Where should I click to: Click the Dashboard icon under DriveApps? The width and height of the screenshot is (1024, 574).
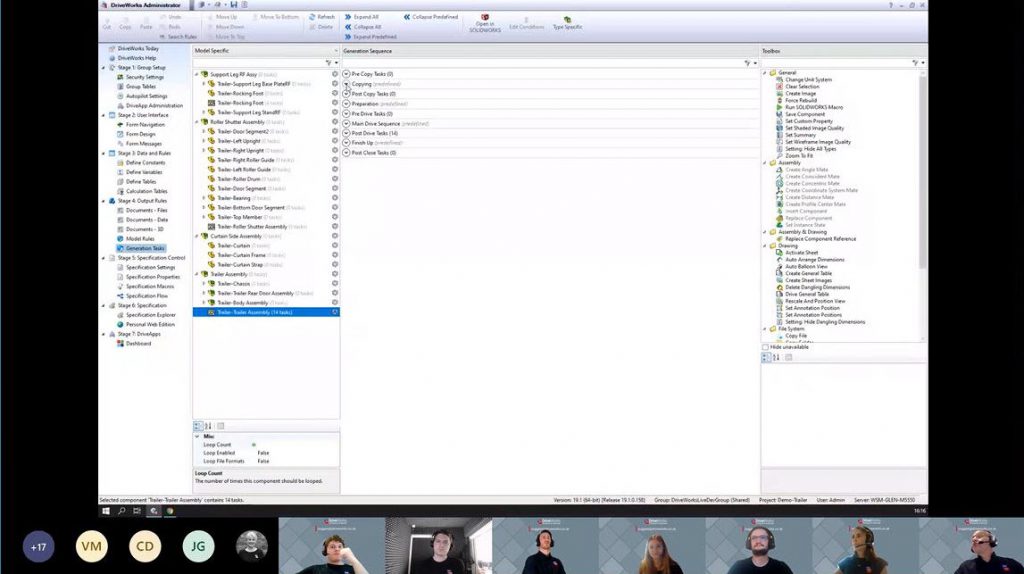(x=120, y=343)
